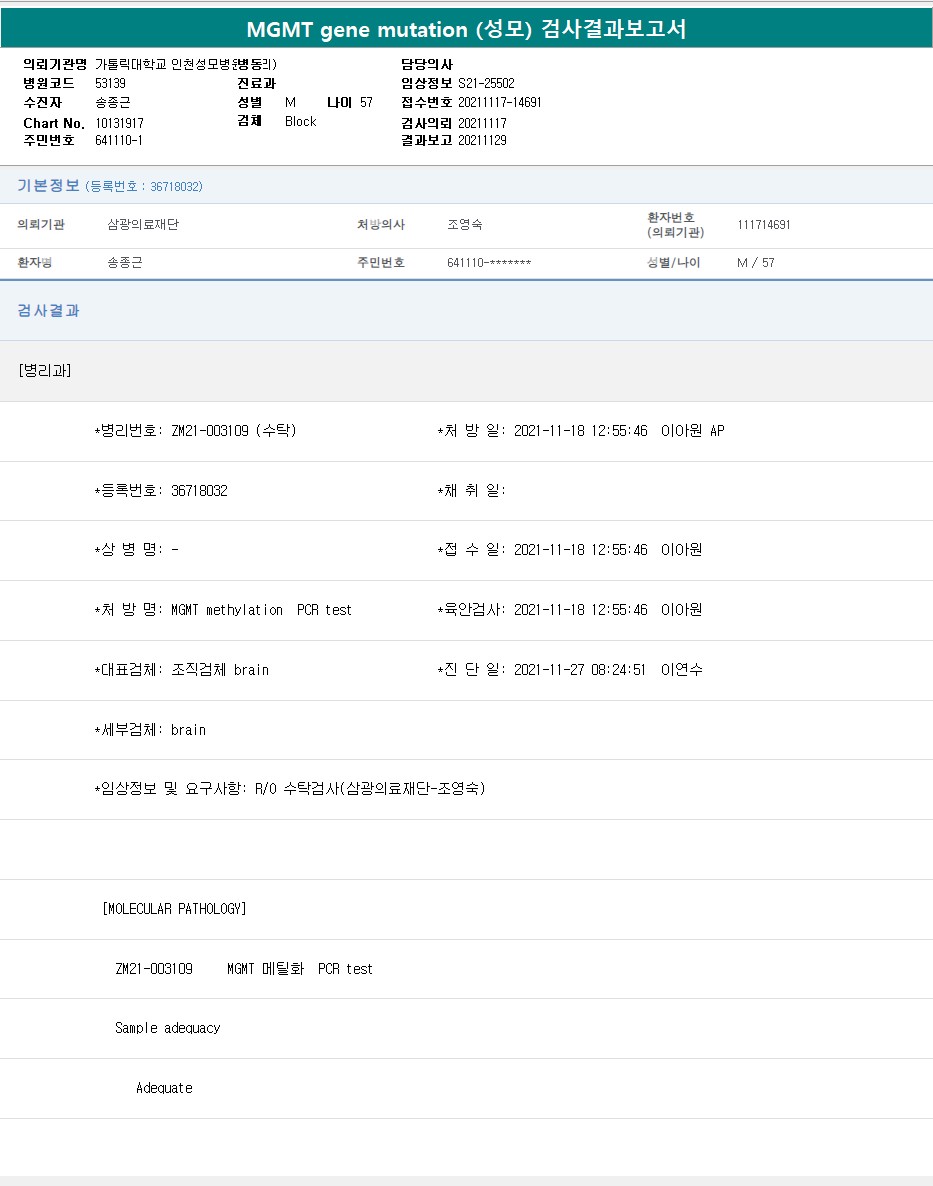Click 삼광의료재단 in the 의뢰기관 field

tap(142, 225)
